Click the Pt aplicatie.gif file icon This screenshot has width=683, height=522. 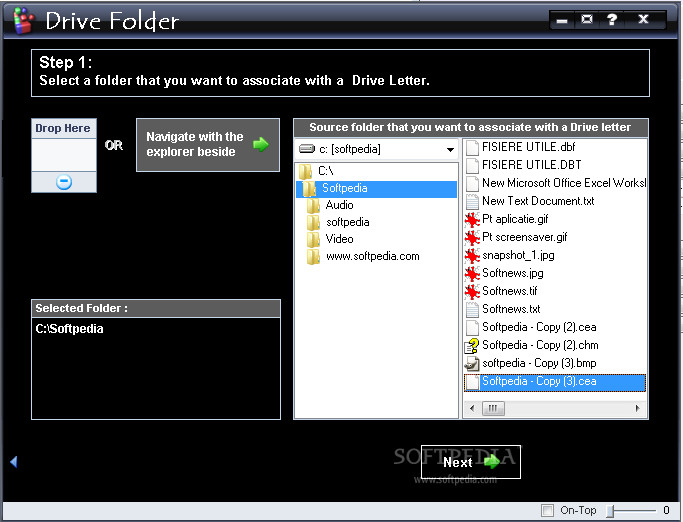pos(472,220)
